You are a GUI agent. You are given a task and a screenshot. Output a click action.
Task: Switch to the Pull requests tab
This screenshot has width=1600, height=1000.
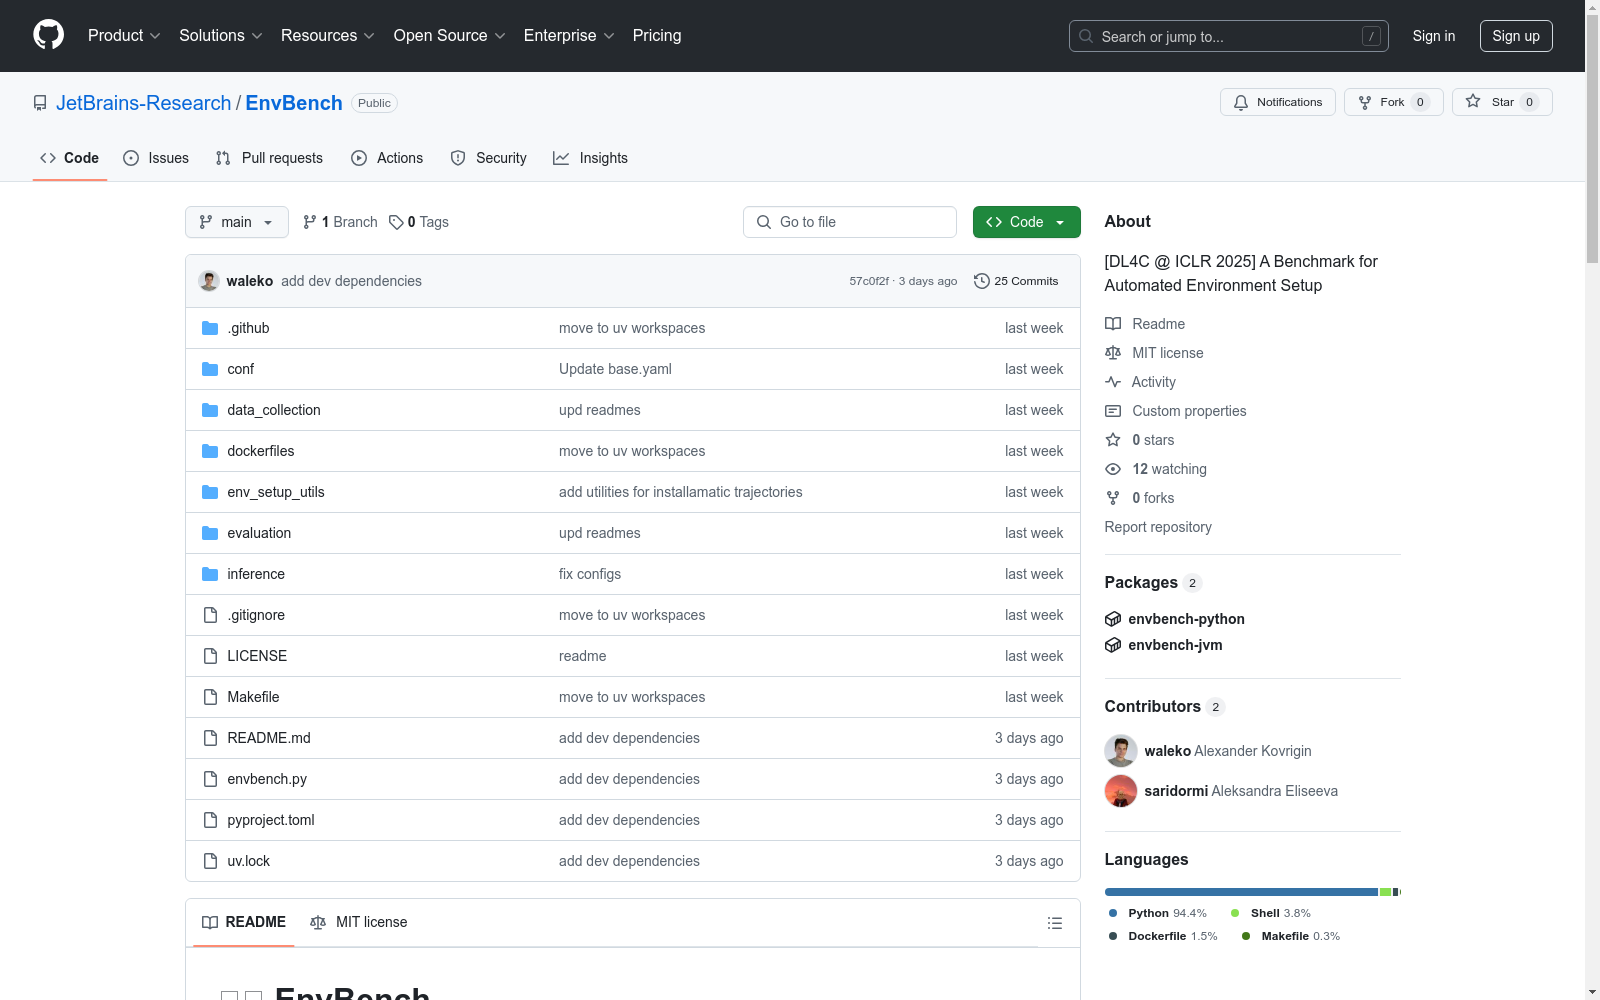coord(269,158)
